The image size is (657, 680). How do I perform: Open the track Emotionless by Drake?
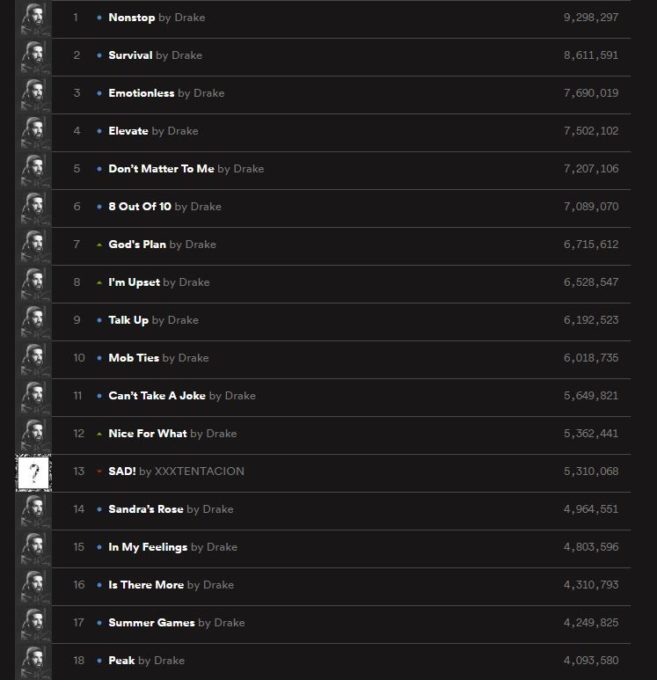point(141,93)
